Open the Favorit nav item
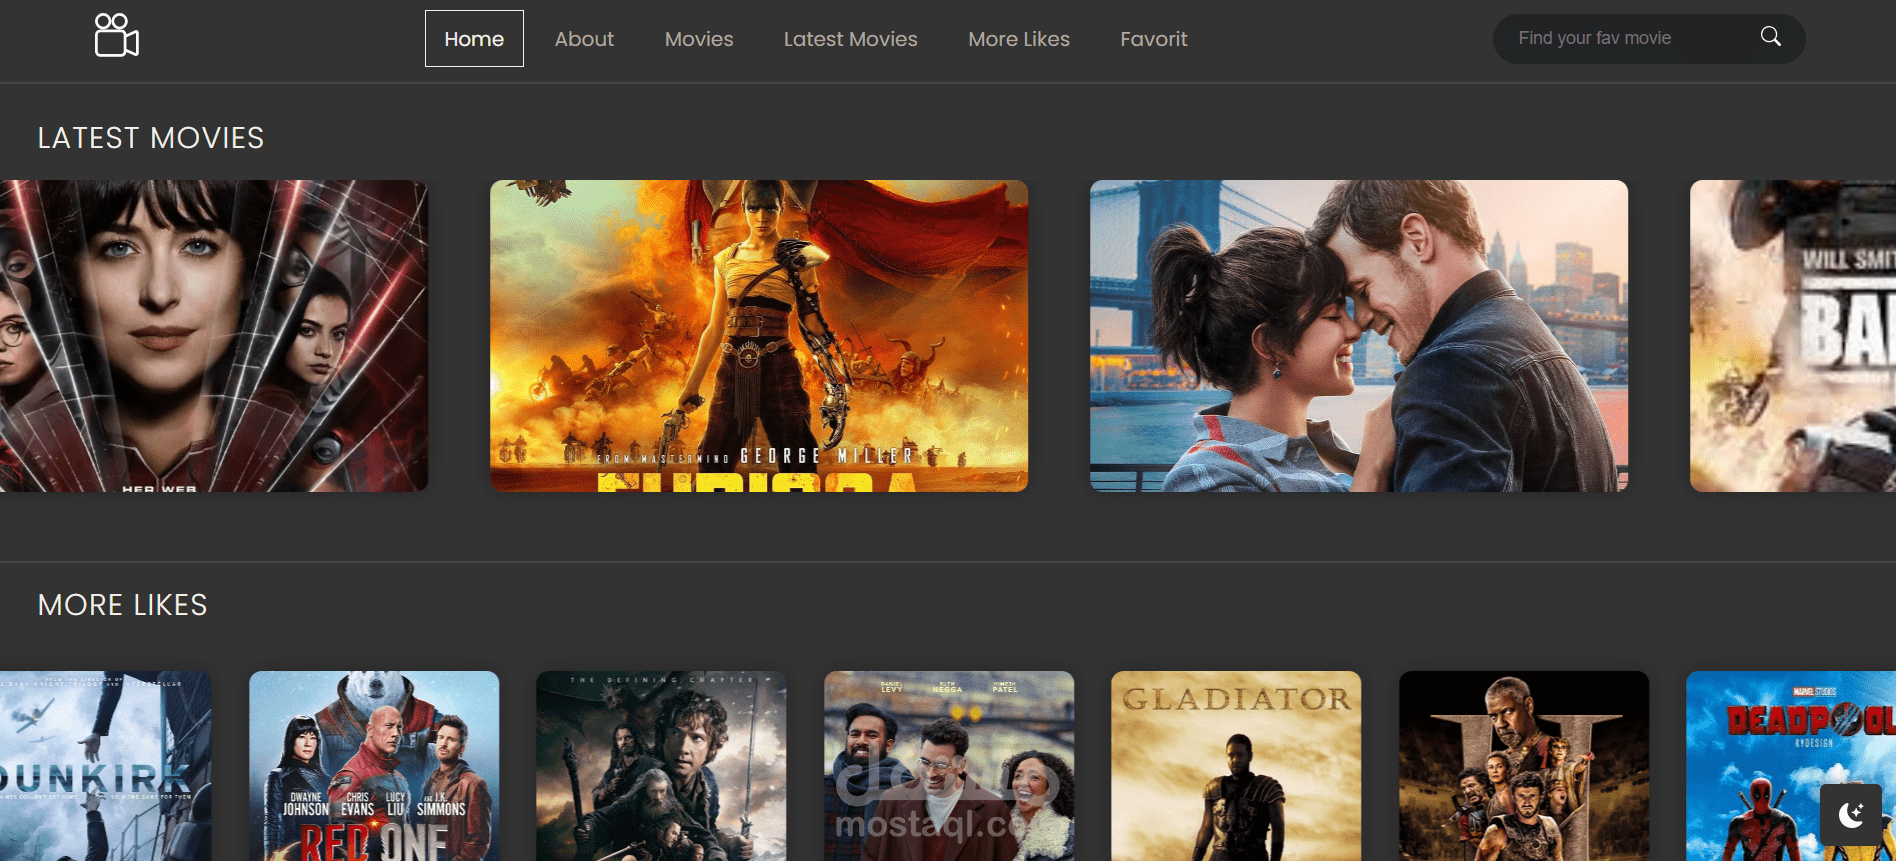This screenshot has height=861, width=1896. (x=1154, y=39)
